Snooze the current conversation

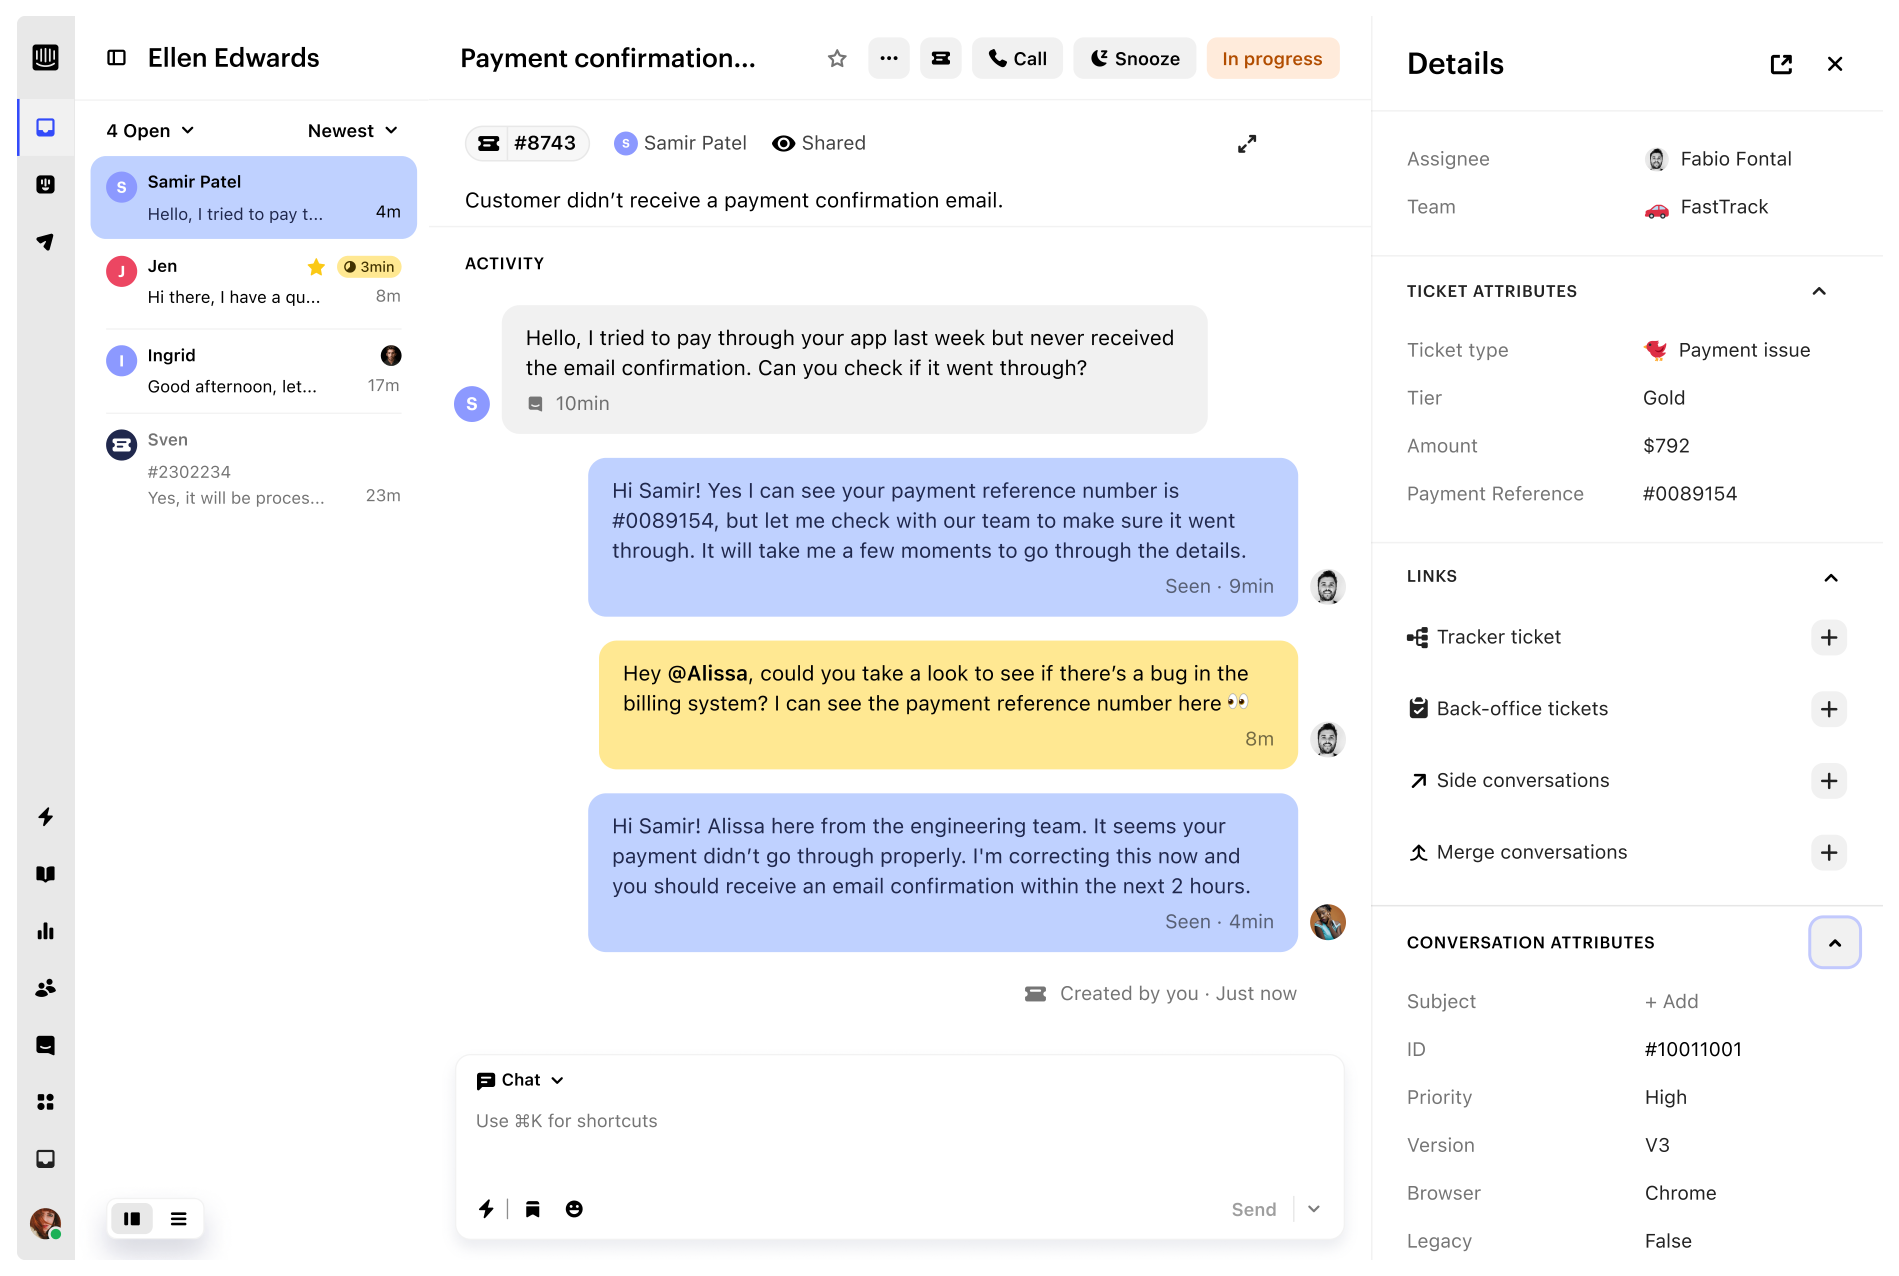pos(1134,58)
